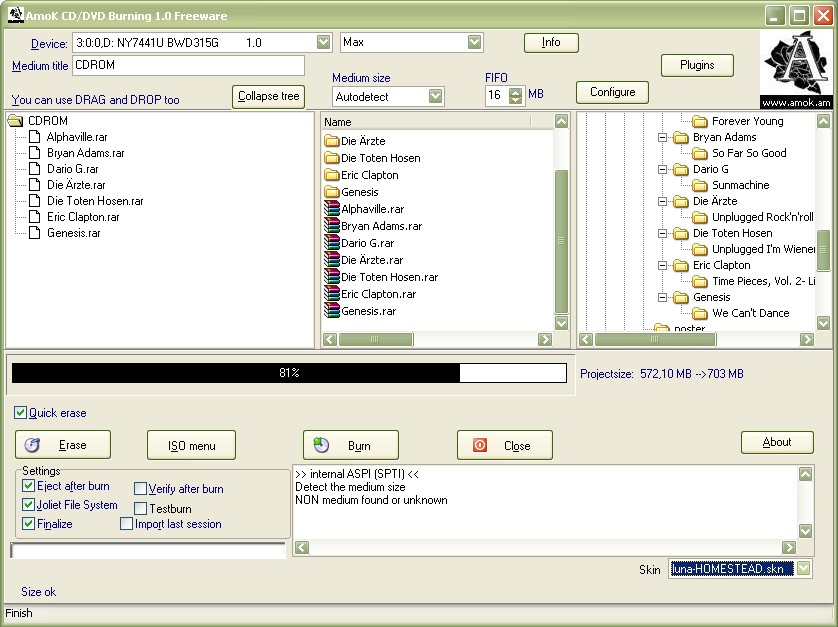Click the Bryan Adams.rar archive icon in file list
Viewport: 838px width, 627px height.
pyautogui.click(x=332, y=226)
